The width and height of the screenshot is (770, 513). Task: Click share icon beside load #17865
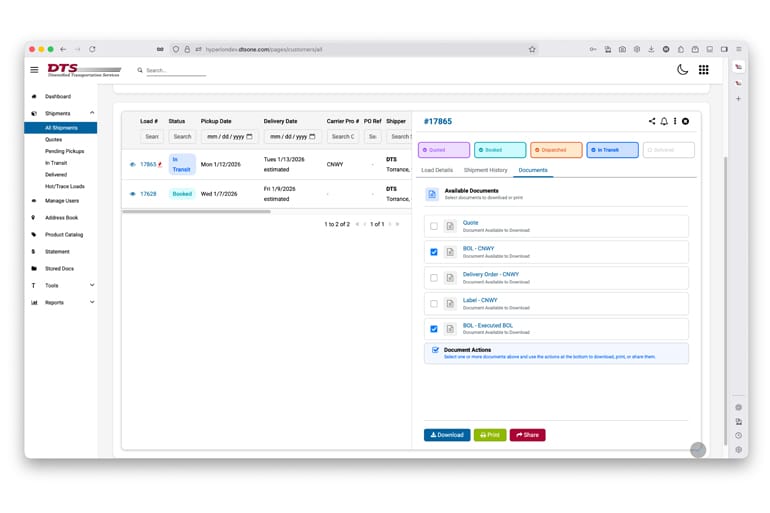pos(652,121)
